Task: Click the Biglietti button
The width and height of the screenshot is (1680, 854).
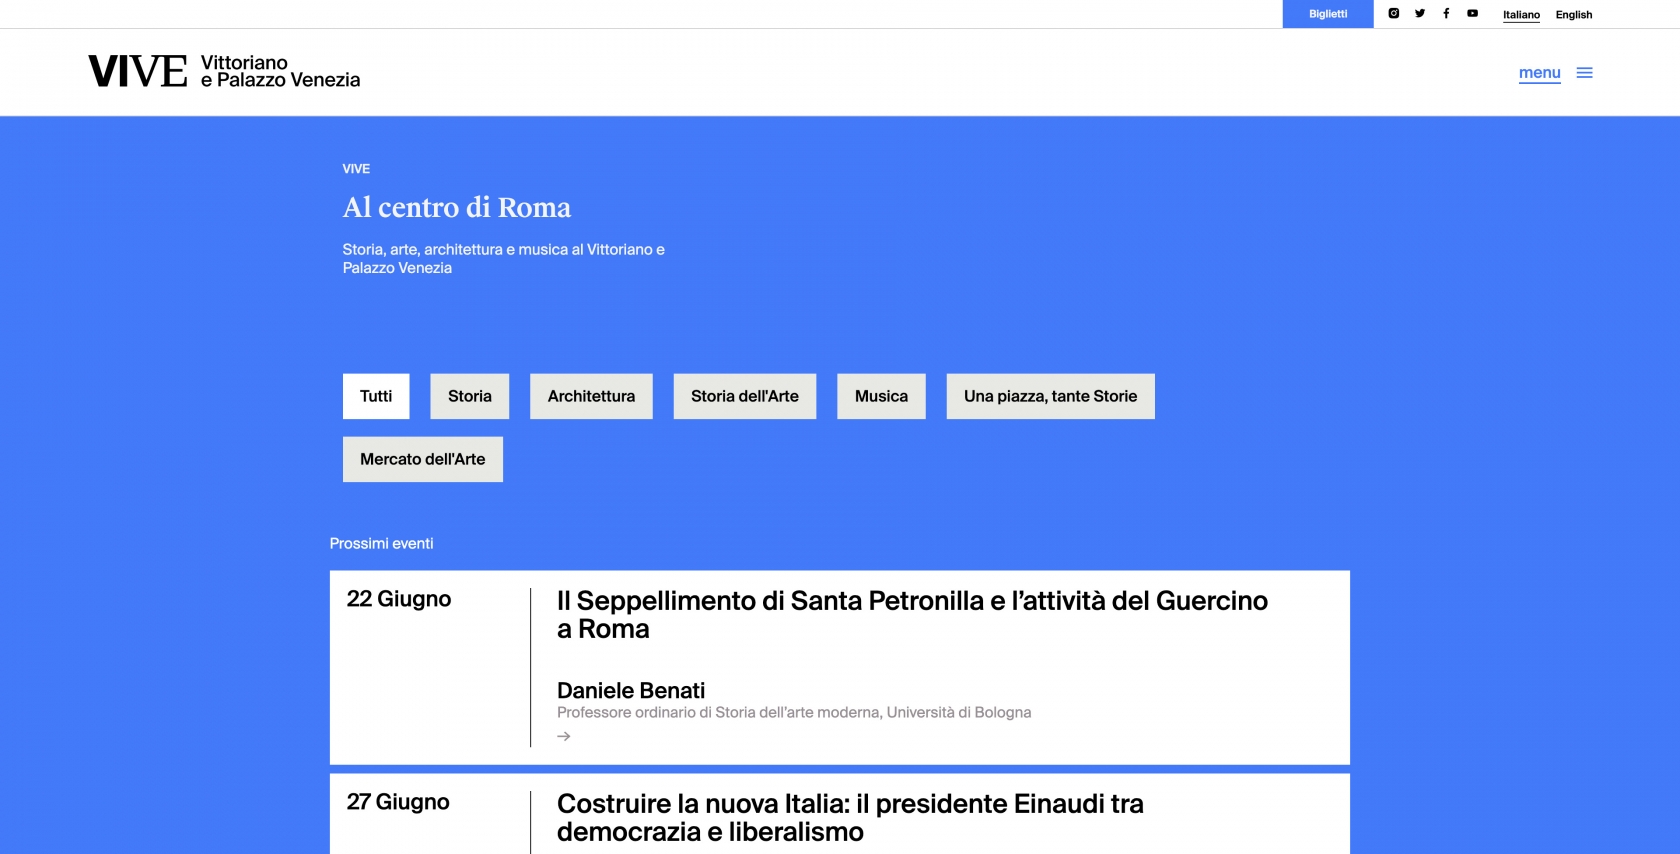Action: [x=1328, y=14]
